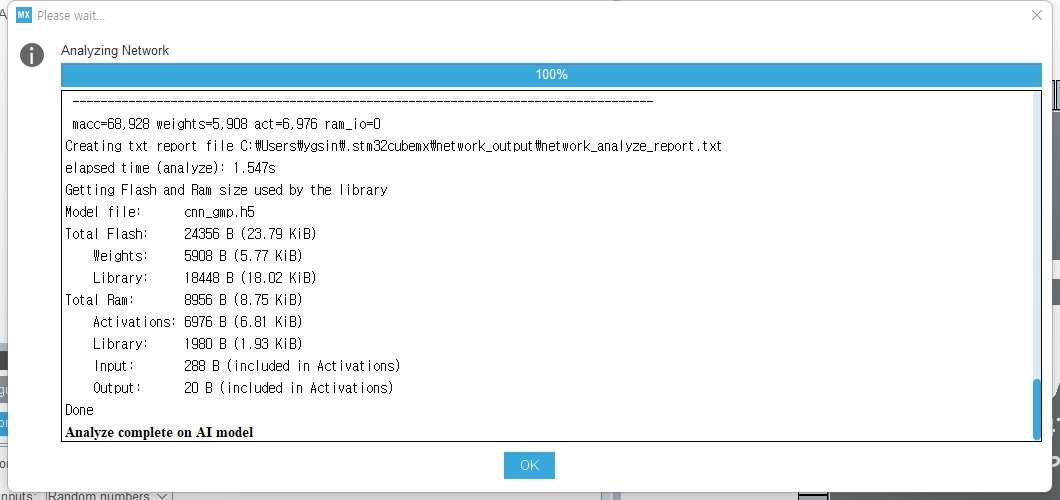Click the Output 20 B line
The image size is (1060, 500).
(243, 388)
